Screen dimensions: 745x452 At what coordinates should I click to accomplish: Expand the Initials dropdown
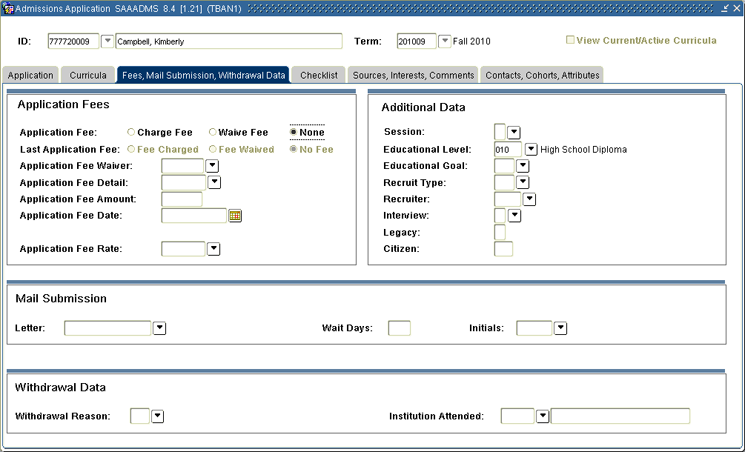coord(561,328)
